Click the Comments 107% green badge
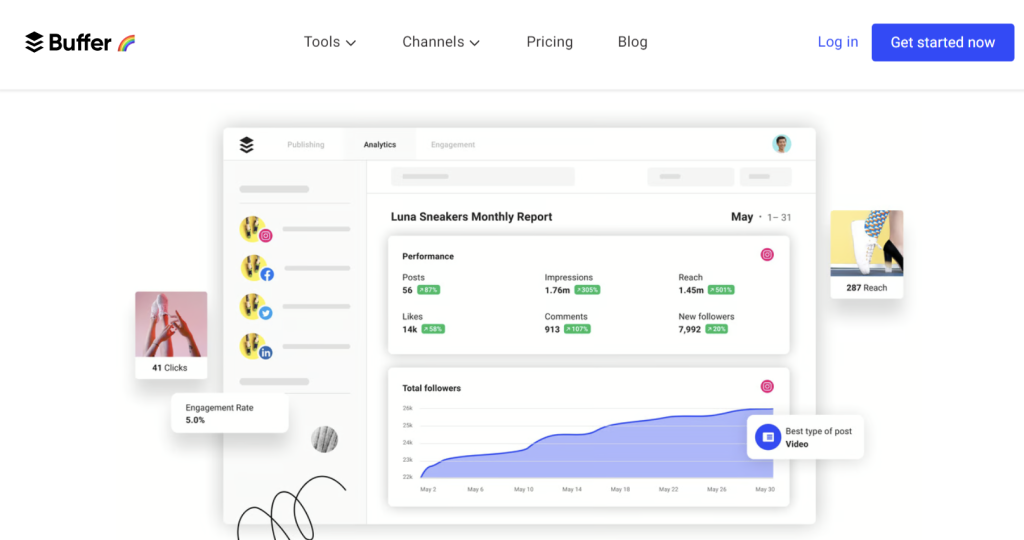The image size is (1024, 540). click(577, 329)
